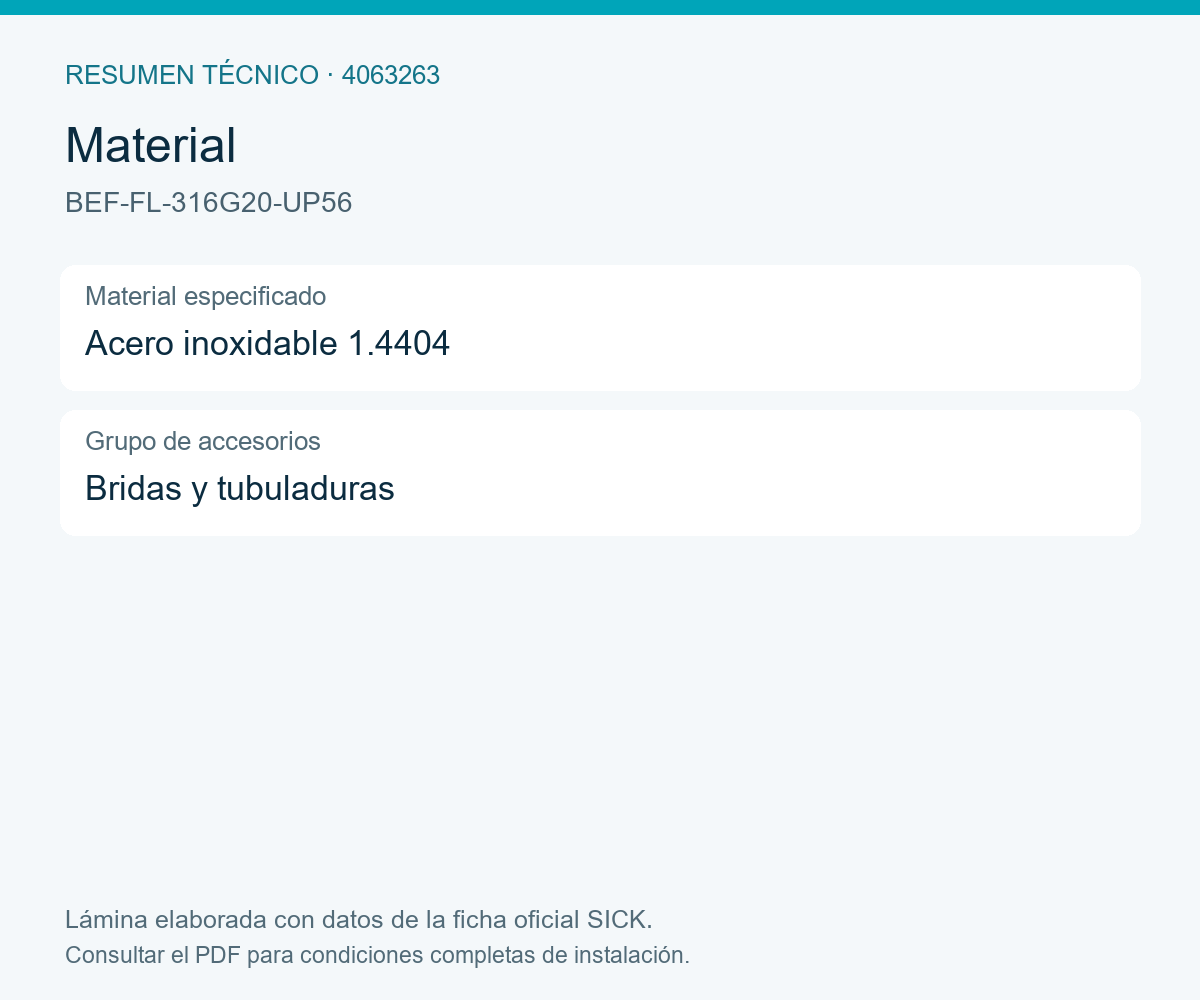Click the 'Grupo de accesorios' label

point(202,441)
